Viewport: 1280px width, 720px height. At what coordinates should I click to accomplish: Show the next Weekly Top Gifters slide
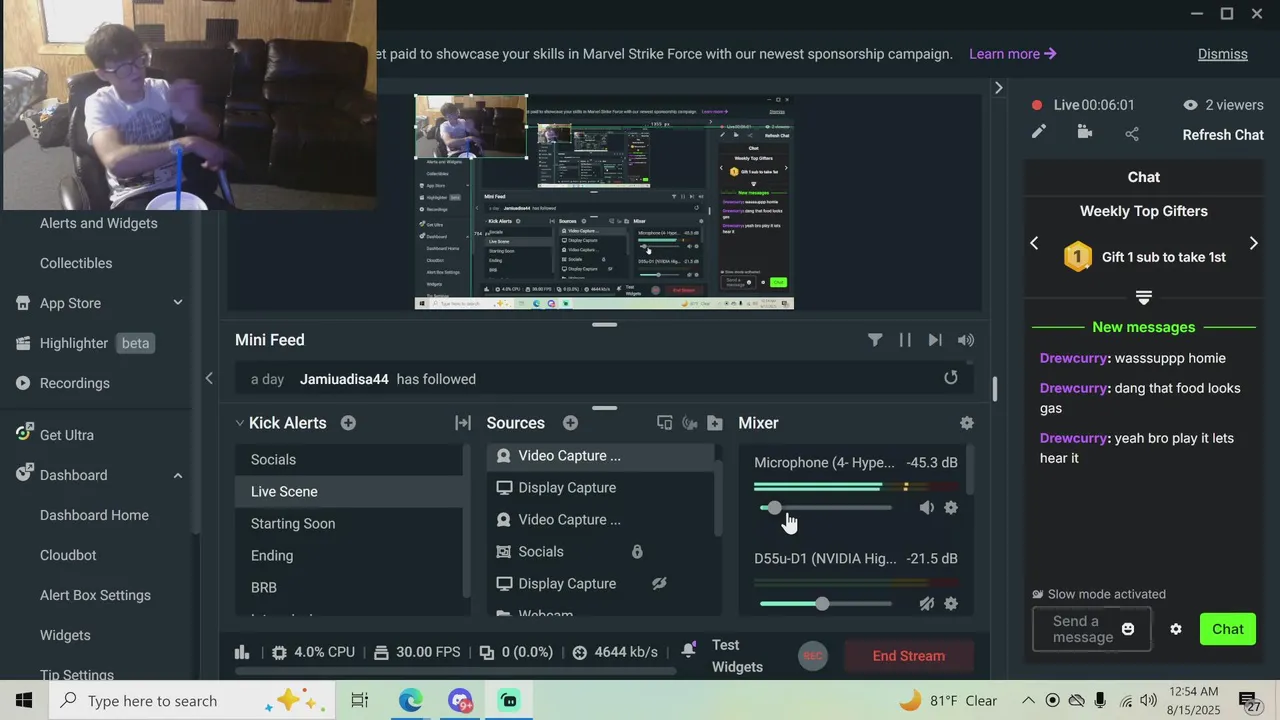[1253, 243]
